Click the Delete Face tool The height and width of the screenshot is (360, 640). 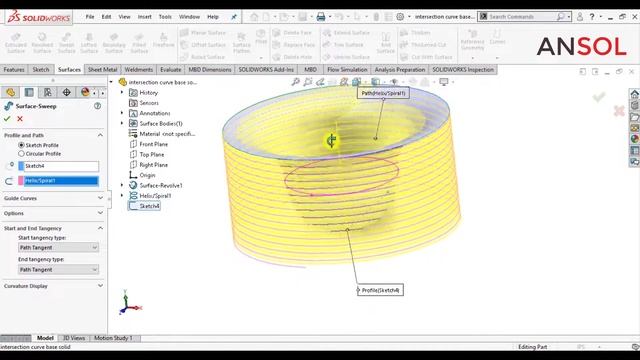click(292, 33)
